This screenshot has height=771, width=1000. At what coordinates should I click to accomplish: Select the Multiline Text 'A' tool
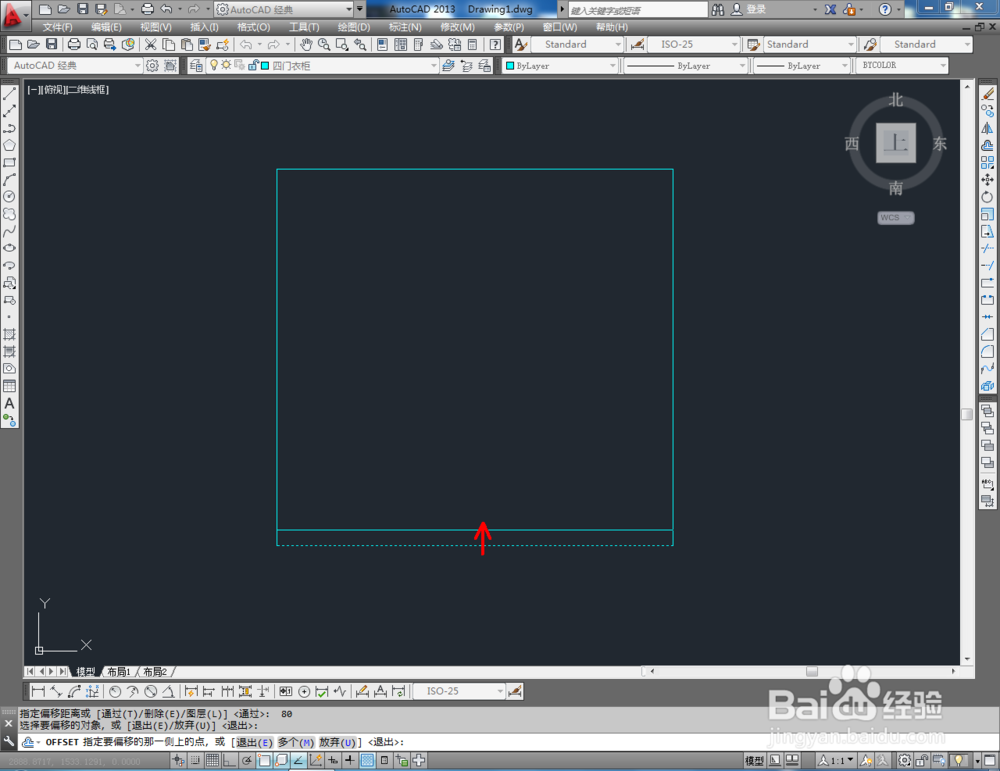pos(9,403)
